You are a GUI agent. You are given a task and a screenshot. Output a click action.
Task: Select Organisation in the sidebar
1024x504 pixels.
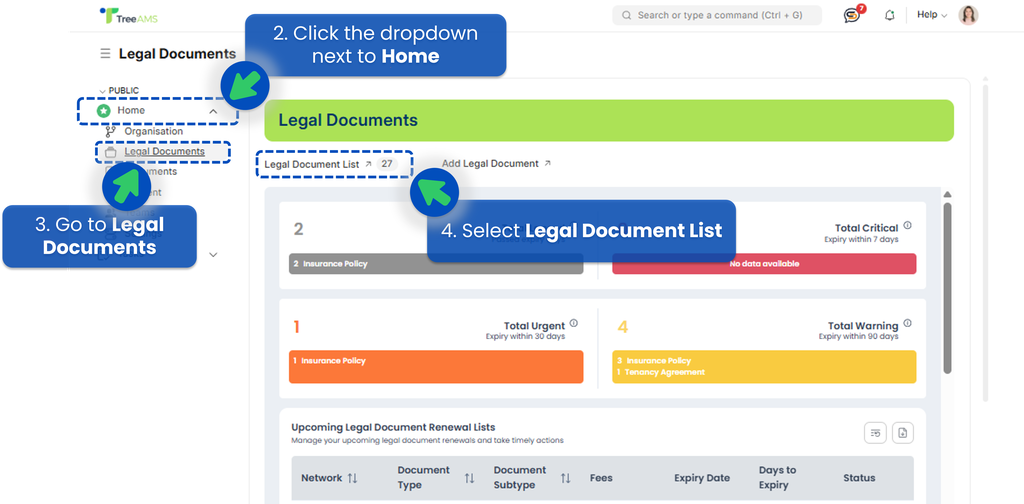[x=153, y=131]
